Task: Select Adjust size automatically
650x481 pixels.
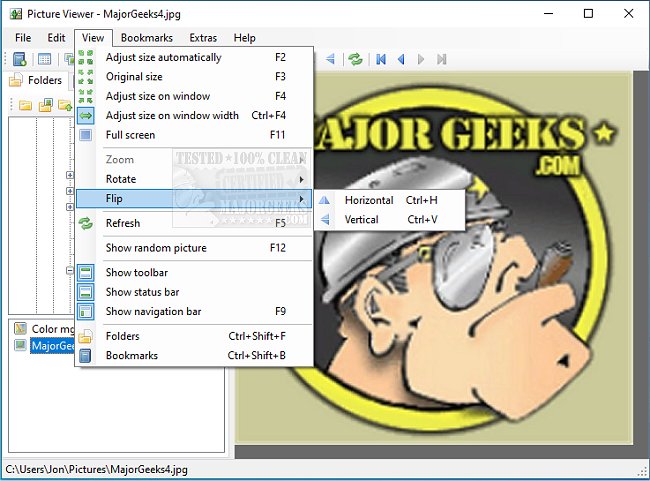Action: tap(194, 57)
